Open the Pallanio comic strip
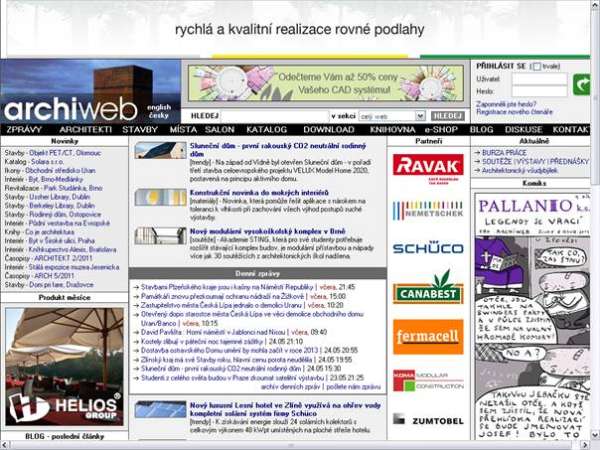 coord(532,316)
